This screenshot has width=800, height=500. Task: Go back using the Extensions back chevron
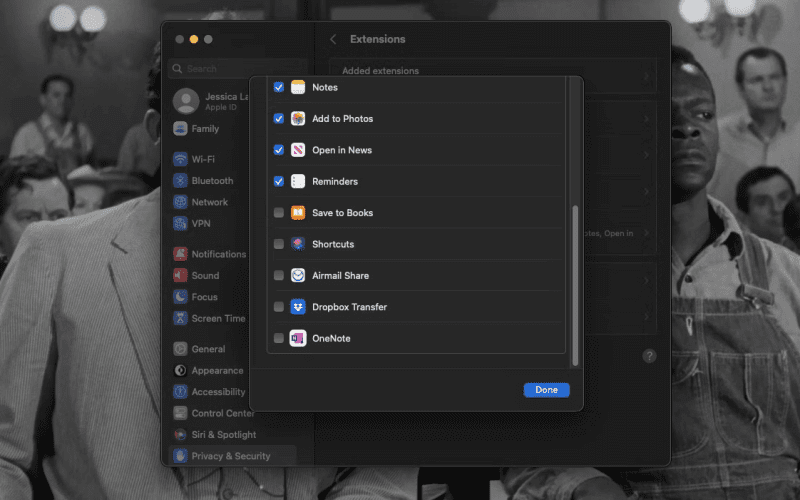333,39
